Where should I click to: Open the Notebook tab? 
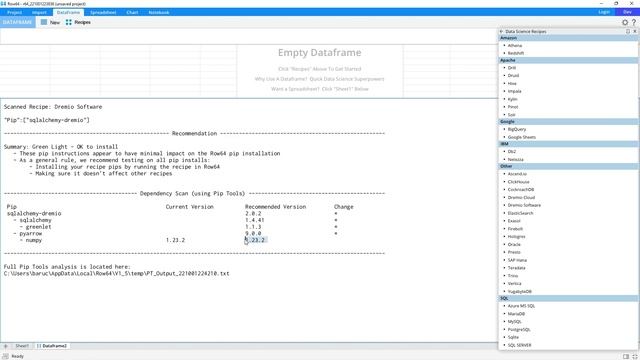pos(159,12)
